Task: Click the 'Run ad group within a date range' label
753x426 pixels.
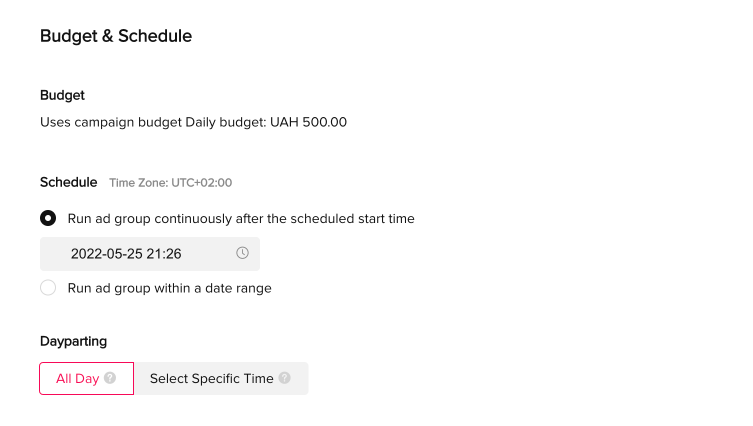Action: tap(170, 288)
